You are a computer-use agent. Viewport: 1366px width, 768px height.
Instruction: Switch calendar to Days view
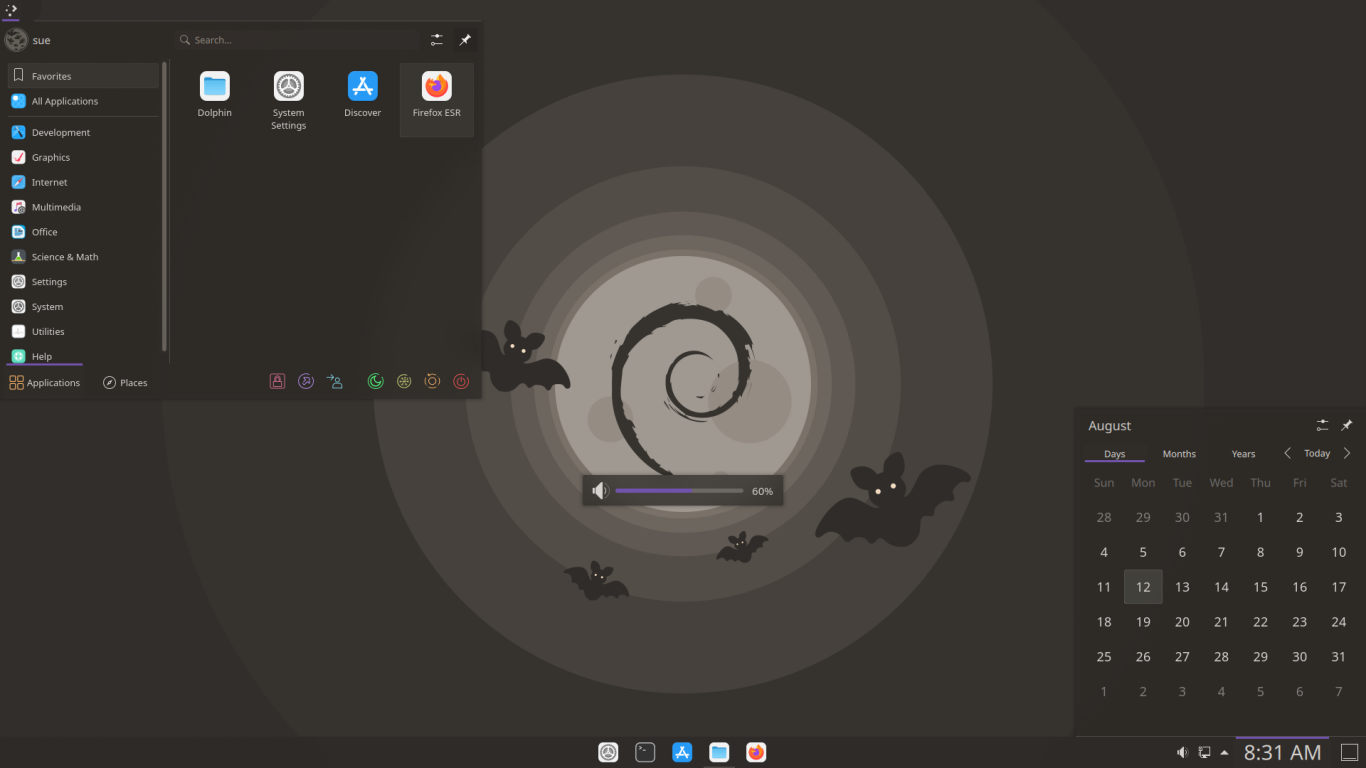[x=1114, y=454]
